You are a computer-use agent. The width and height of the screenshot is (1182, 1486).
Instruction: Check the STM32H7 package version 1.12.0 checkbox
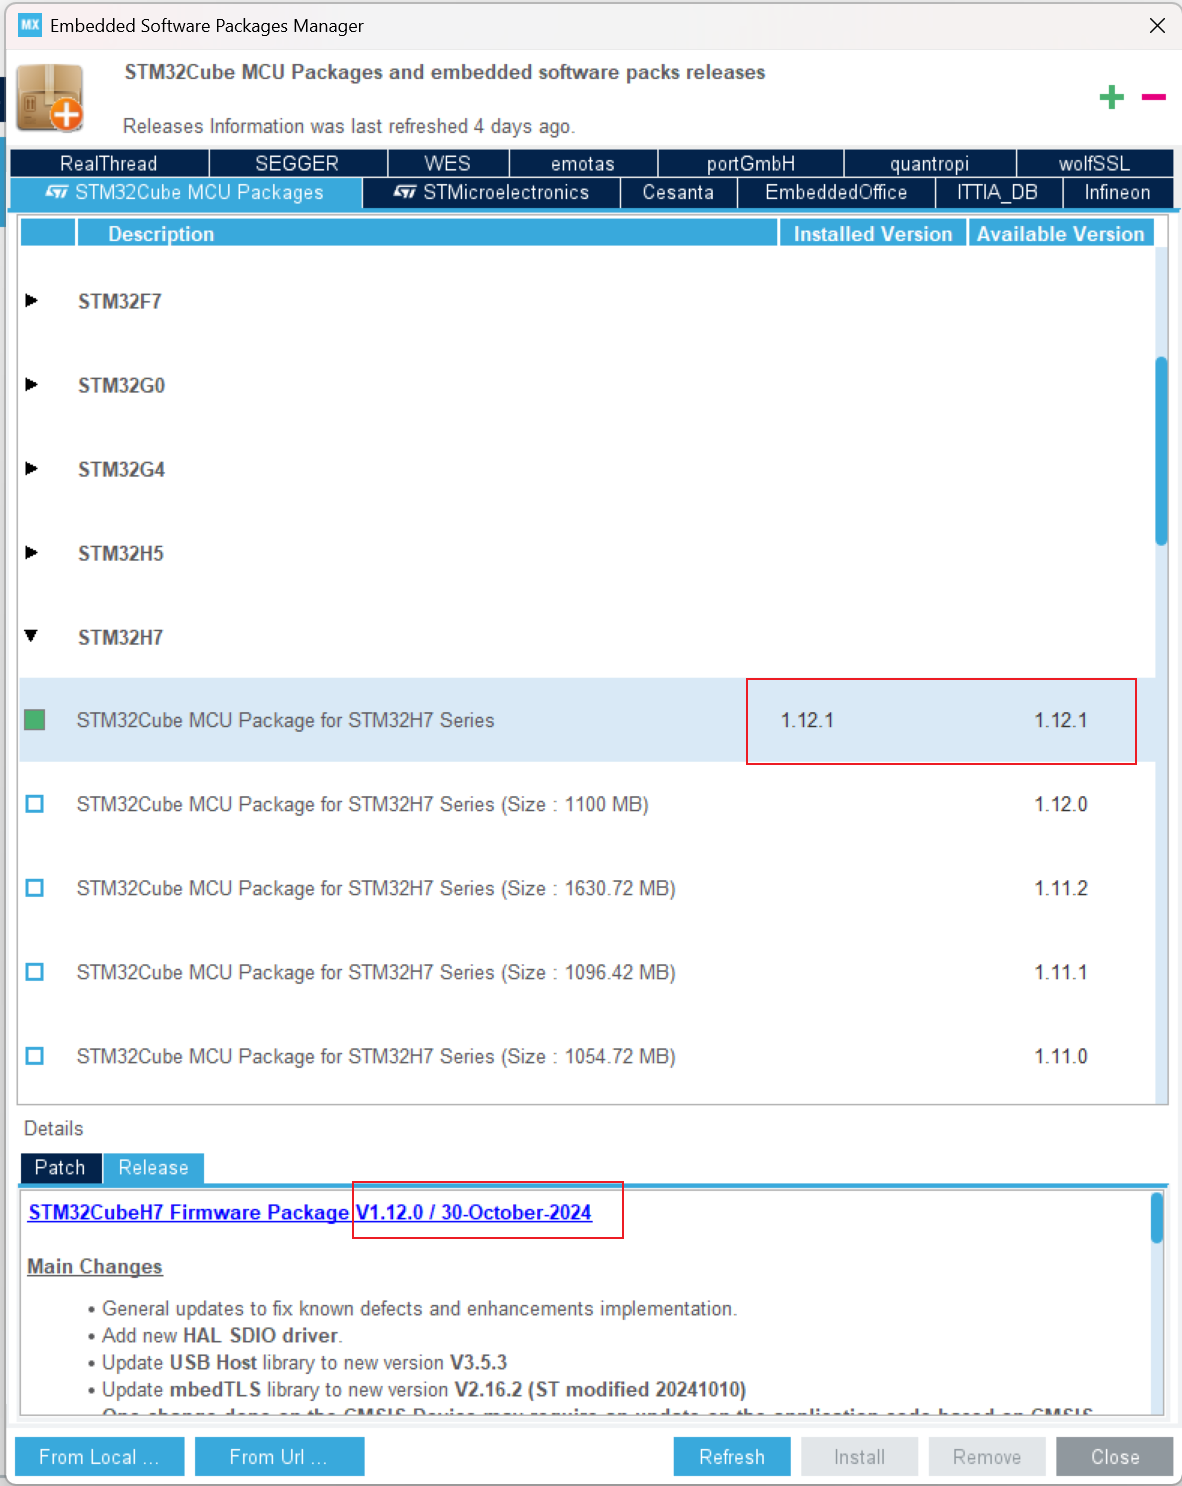coord(34,804)
